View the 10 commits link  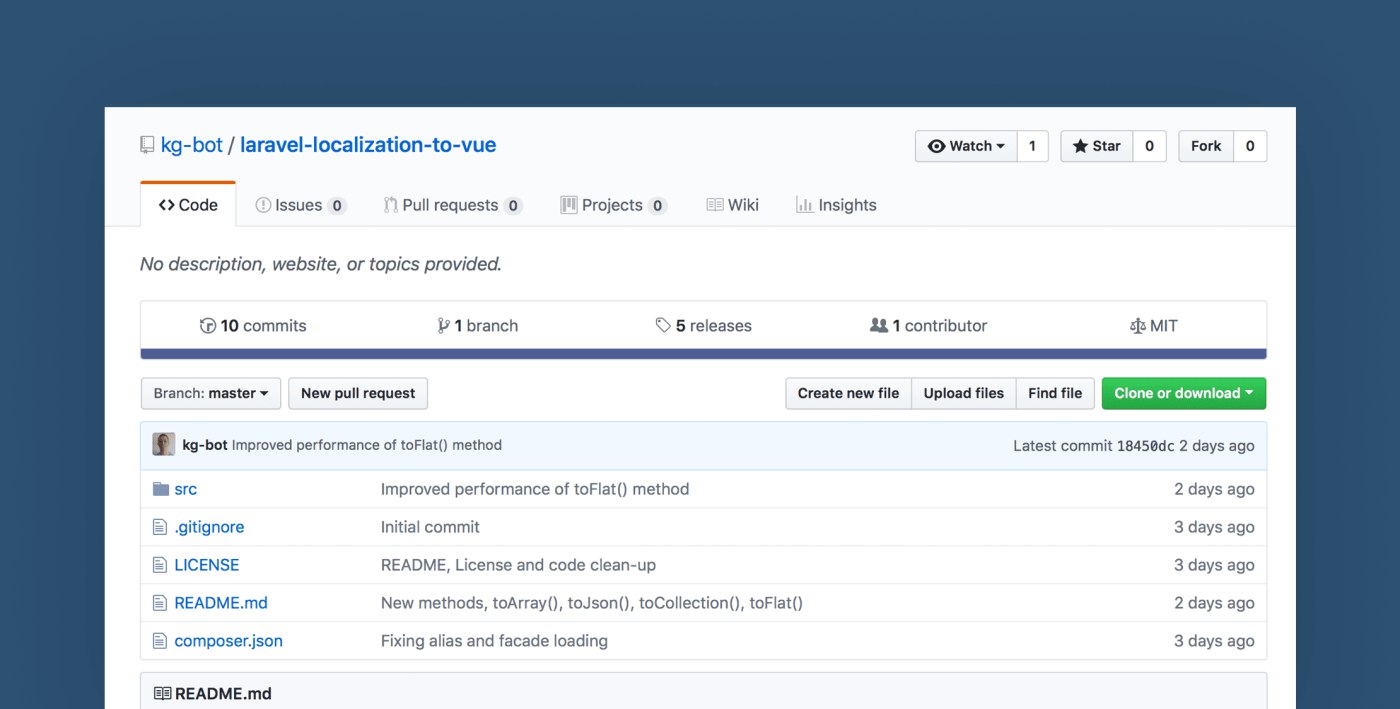point(253,326)
